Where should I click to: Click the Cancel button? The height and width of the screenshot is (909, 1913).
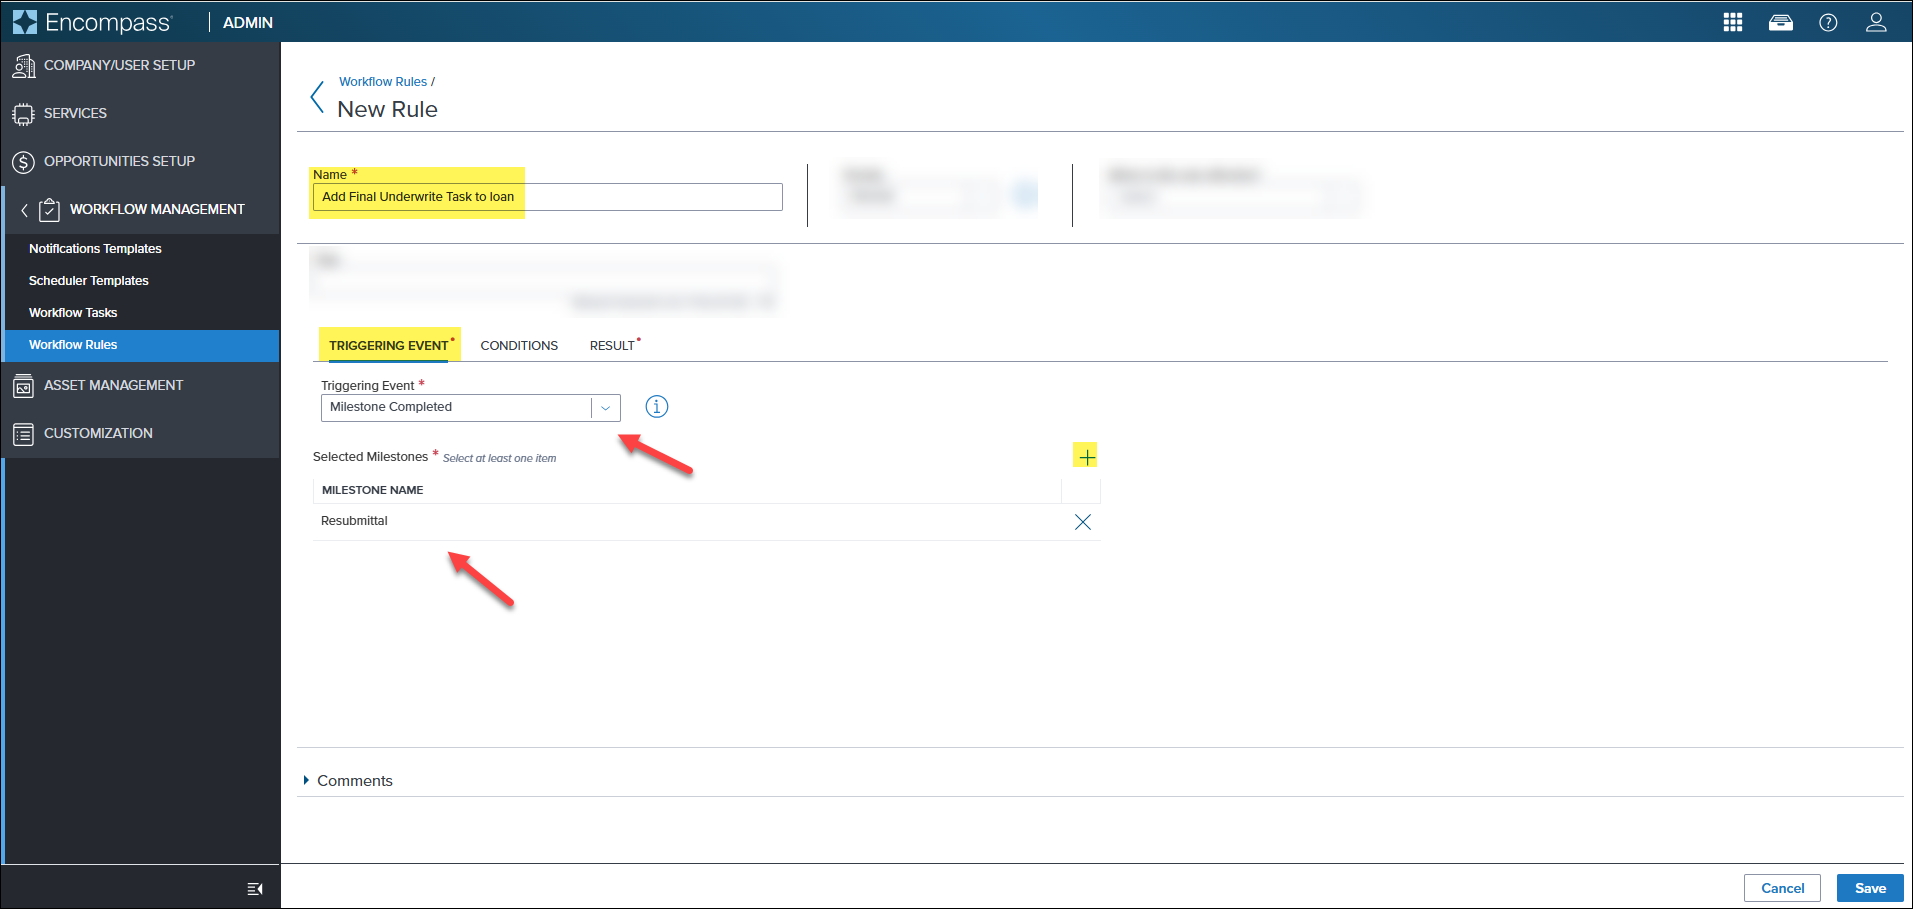click(x=1782, y=888)
